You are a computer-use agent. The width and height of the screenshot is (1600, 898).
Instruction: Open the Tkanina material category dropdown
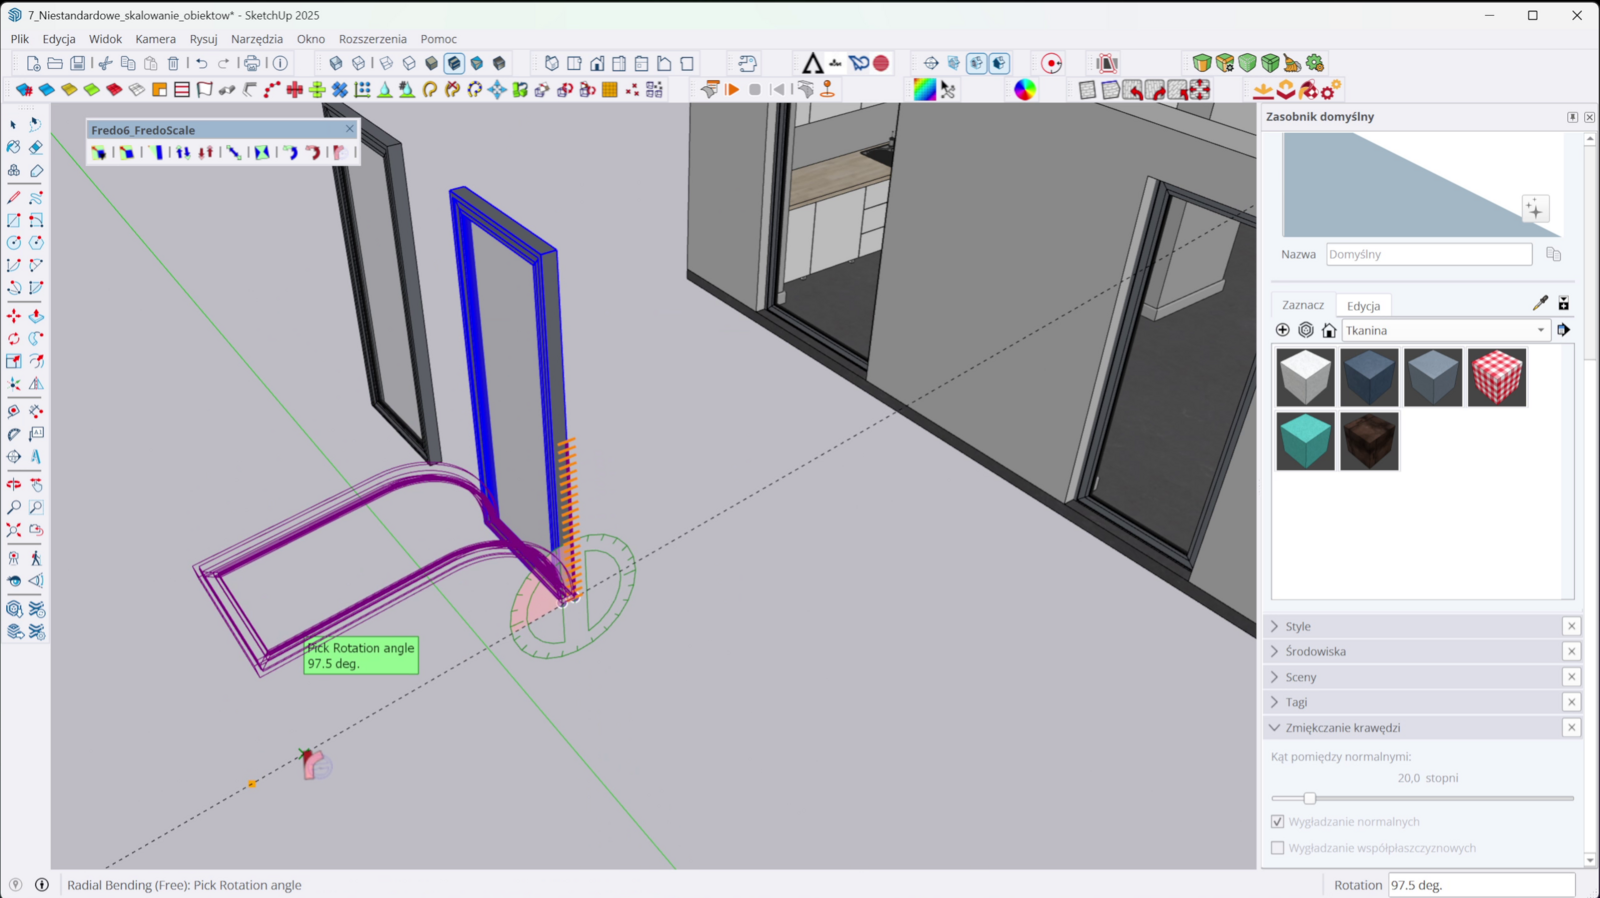(1445, 330)
